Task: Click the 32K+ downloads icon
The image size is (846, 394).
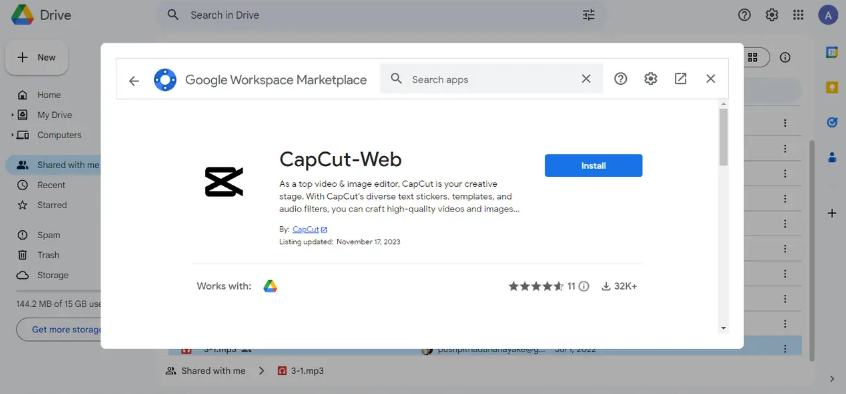Action: pos(606,286)
